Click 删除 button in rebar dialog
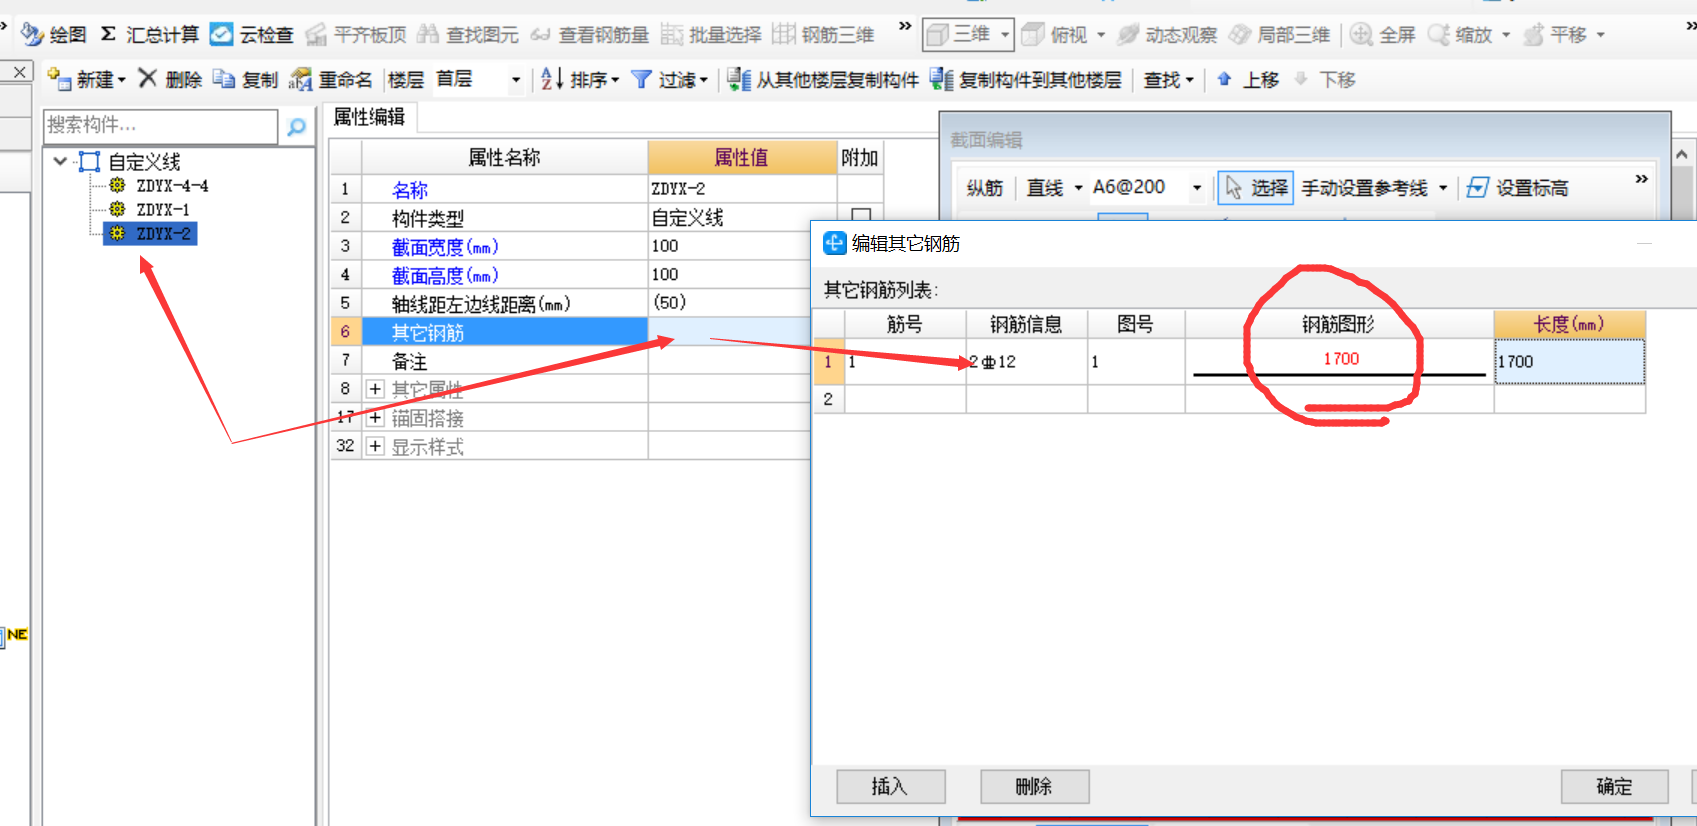Viewport: 1697px width, 826px height. [x=1034, y=786]
